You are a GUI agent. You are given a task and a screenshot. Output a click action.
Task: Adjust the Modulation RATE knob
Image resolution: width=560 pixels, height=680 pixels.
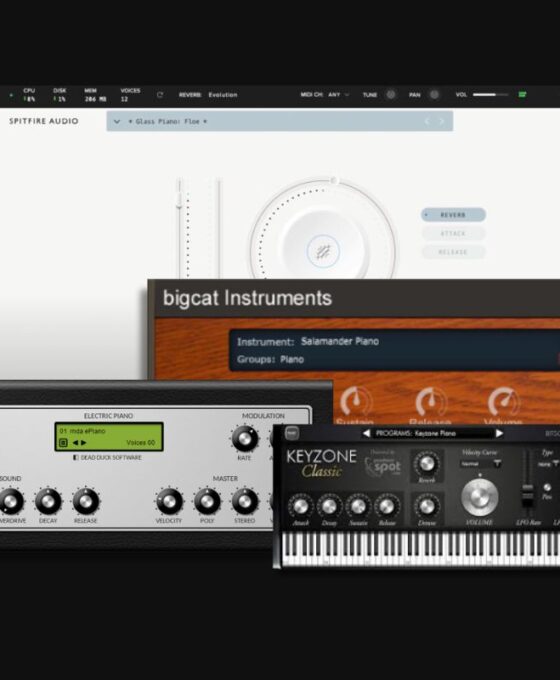[244, 438]
